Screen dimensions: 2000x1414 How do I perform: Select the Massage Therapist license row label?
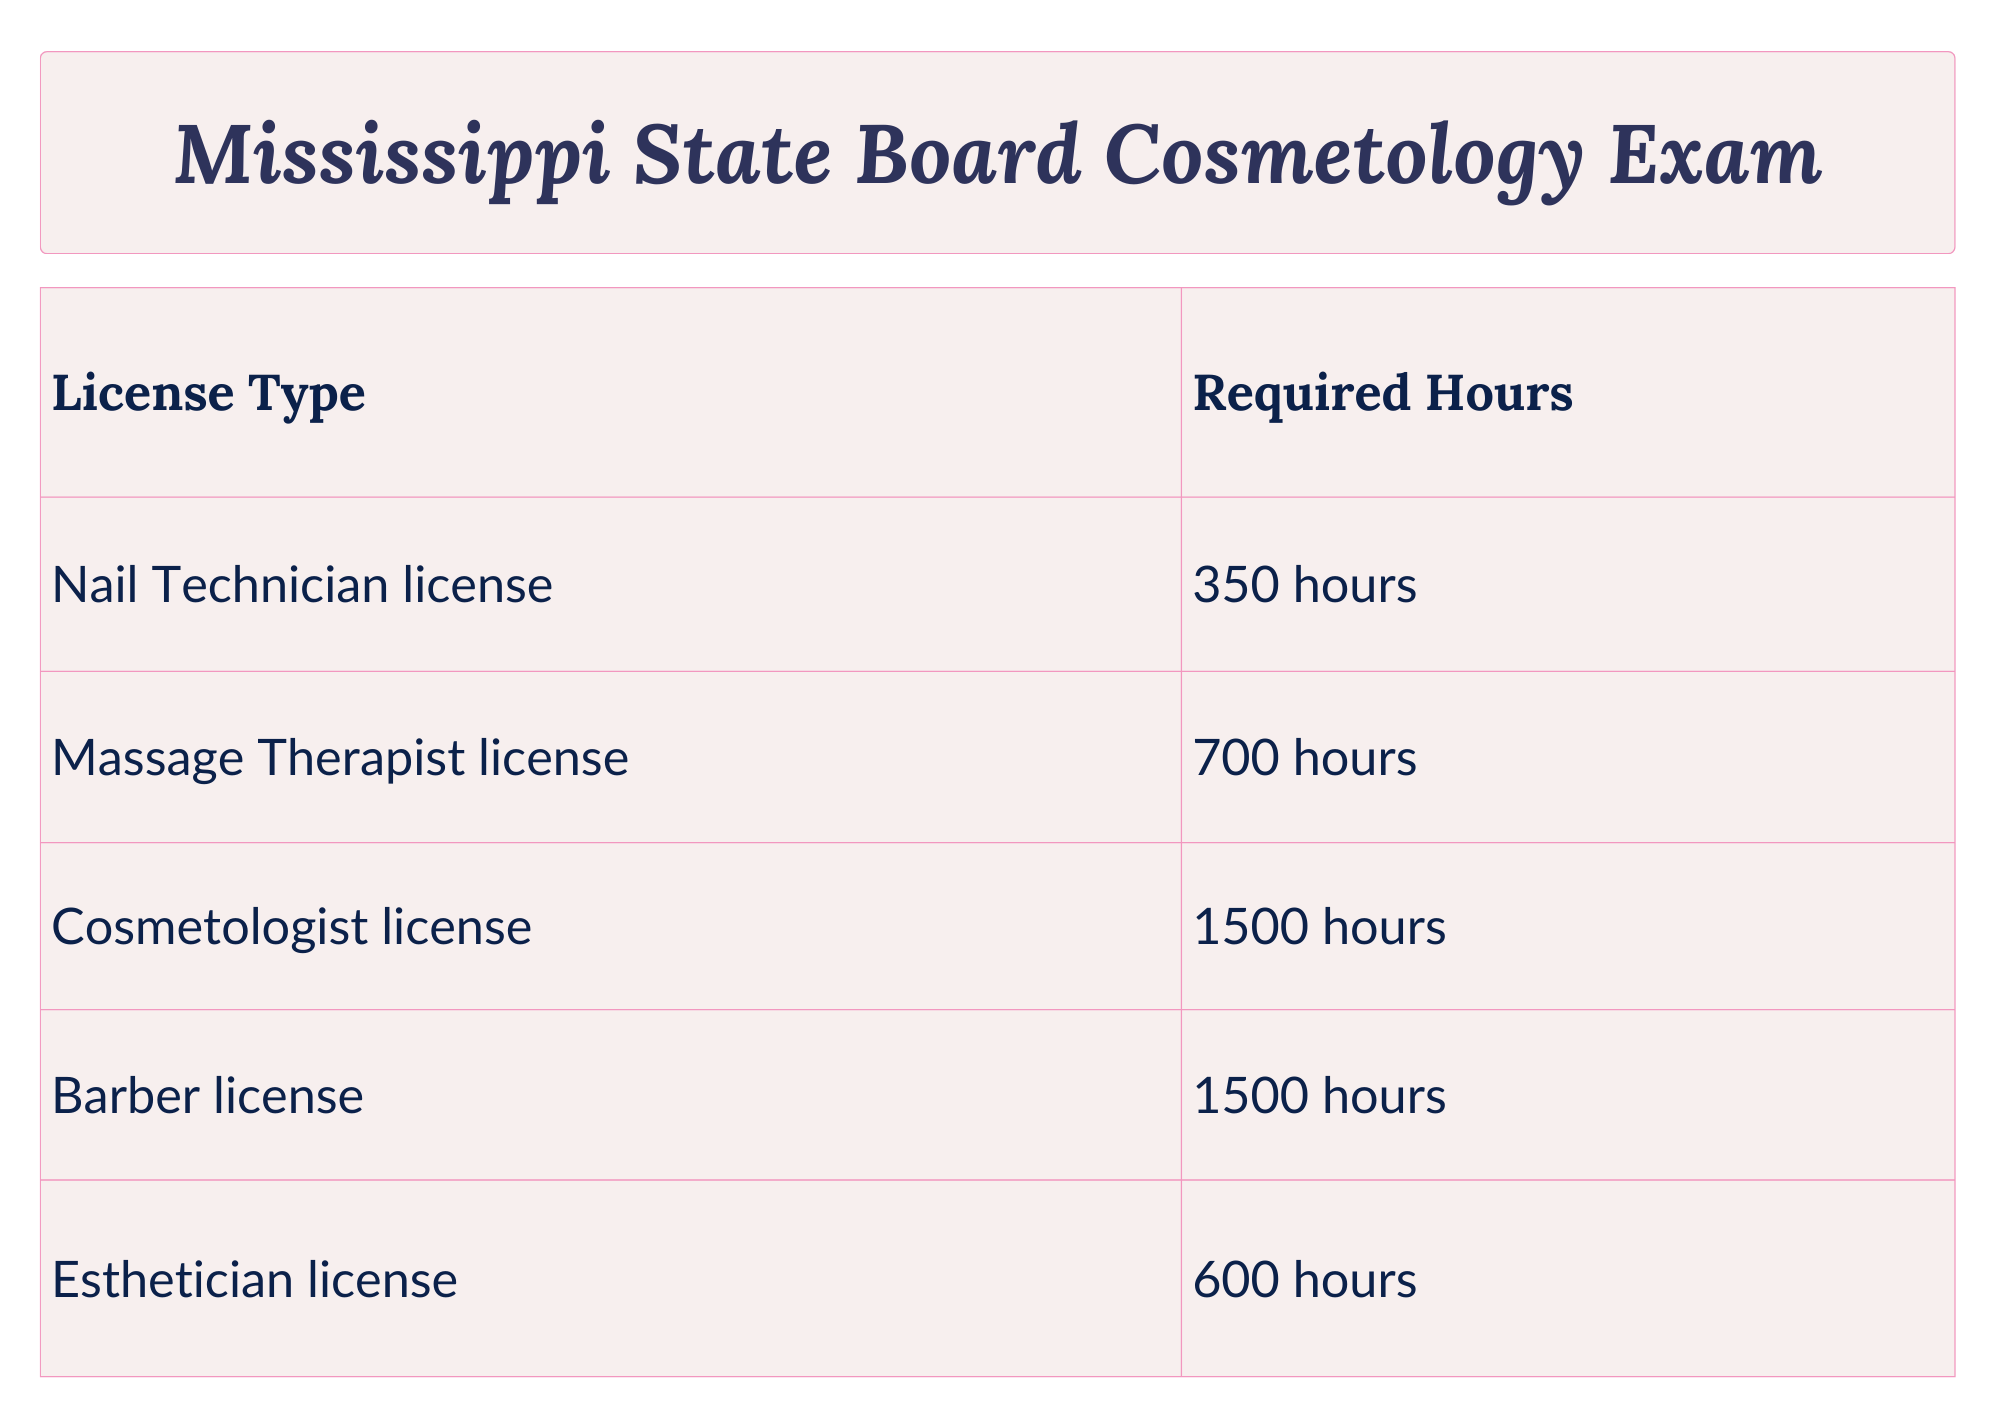click(340, 757)
